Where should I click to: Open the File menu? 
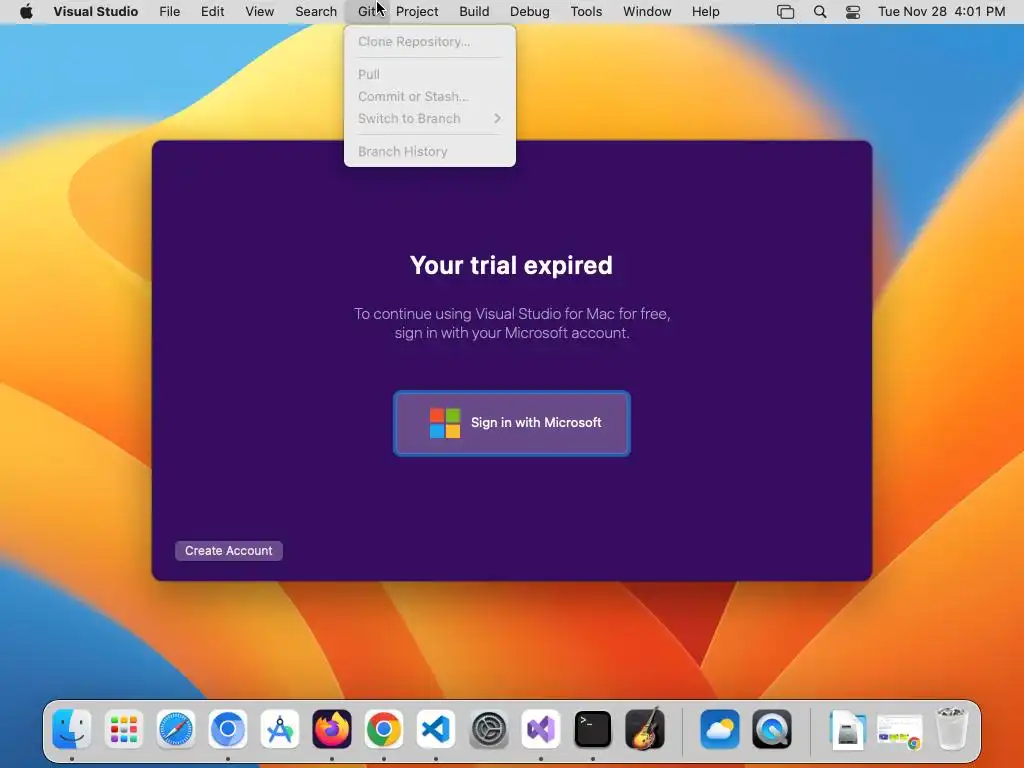click(x=170, y=11)
